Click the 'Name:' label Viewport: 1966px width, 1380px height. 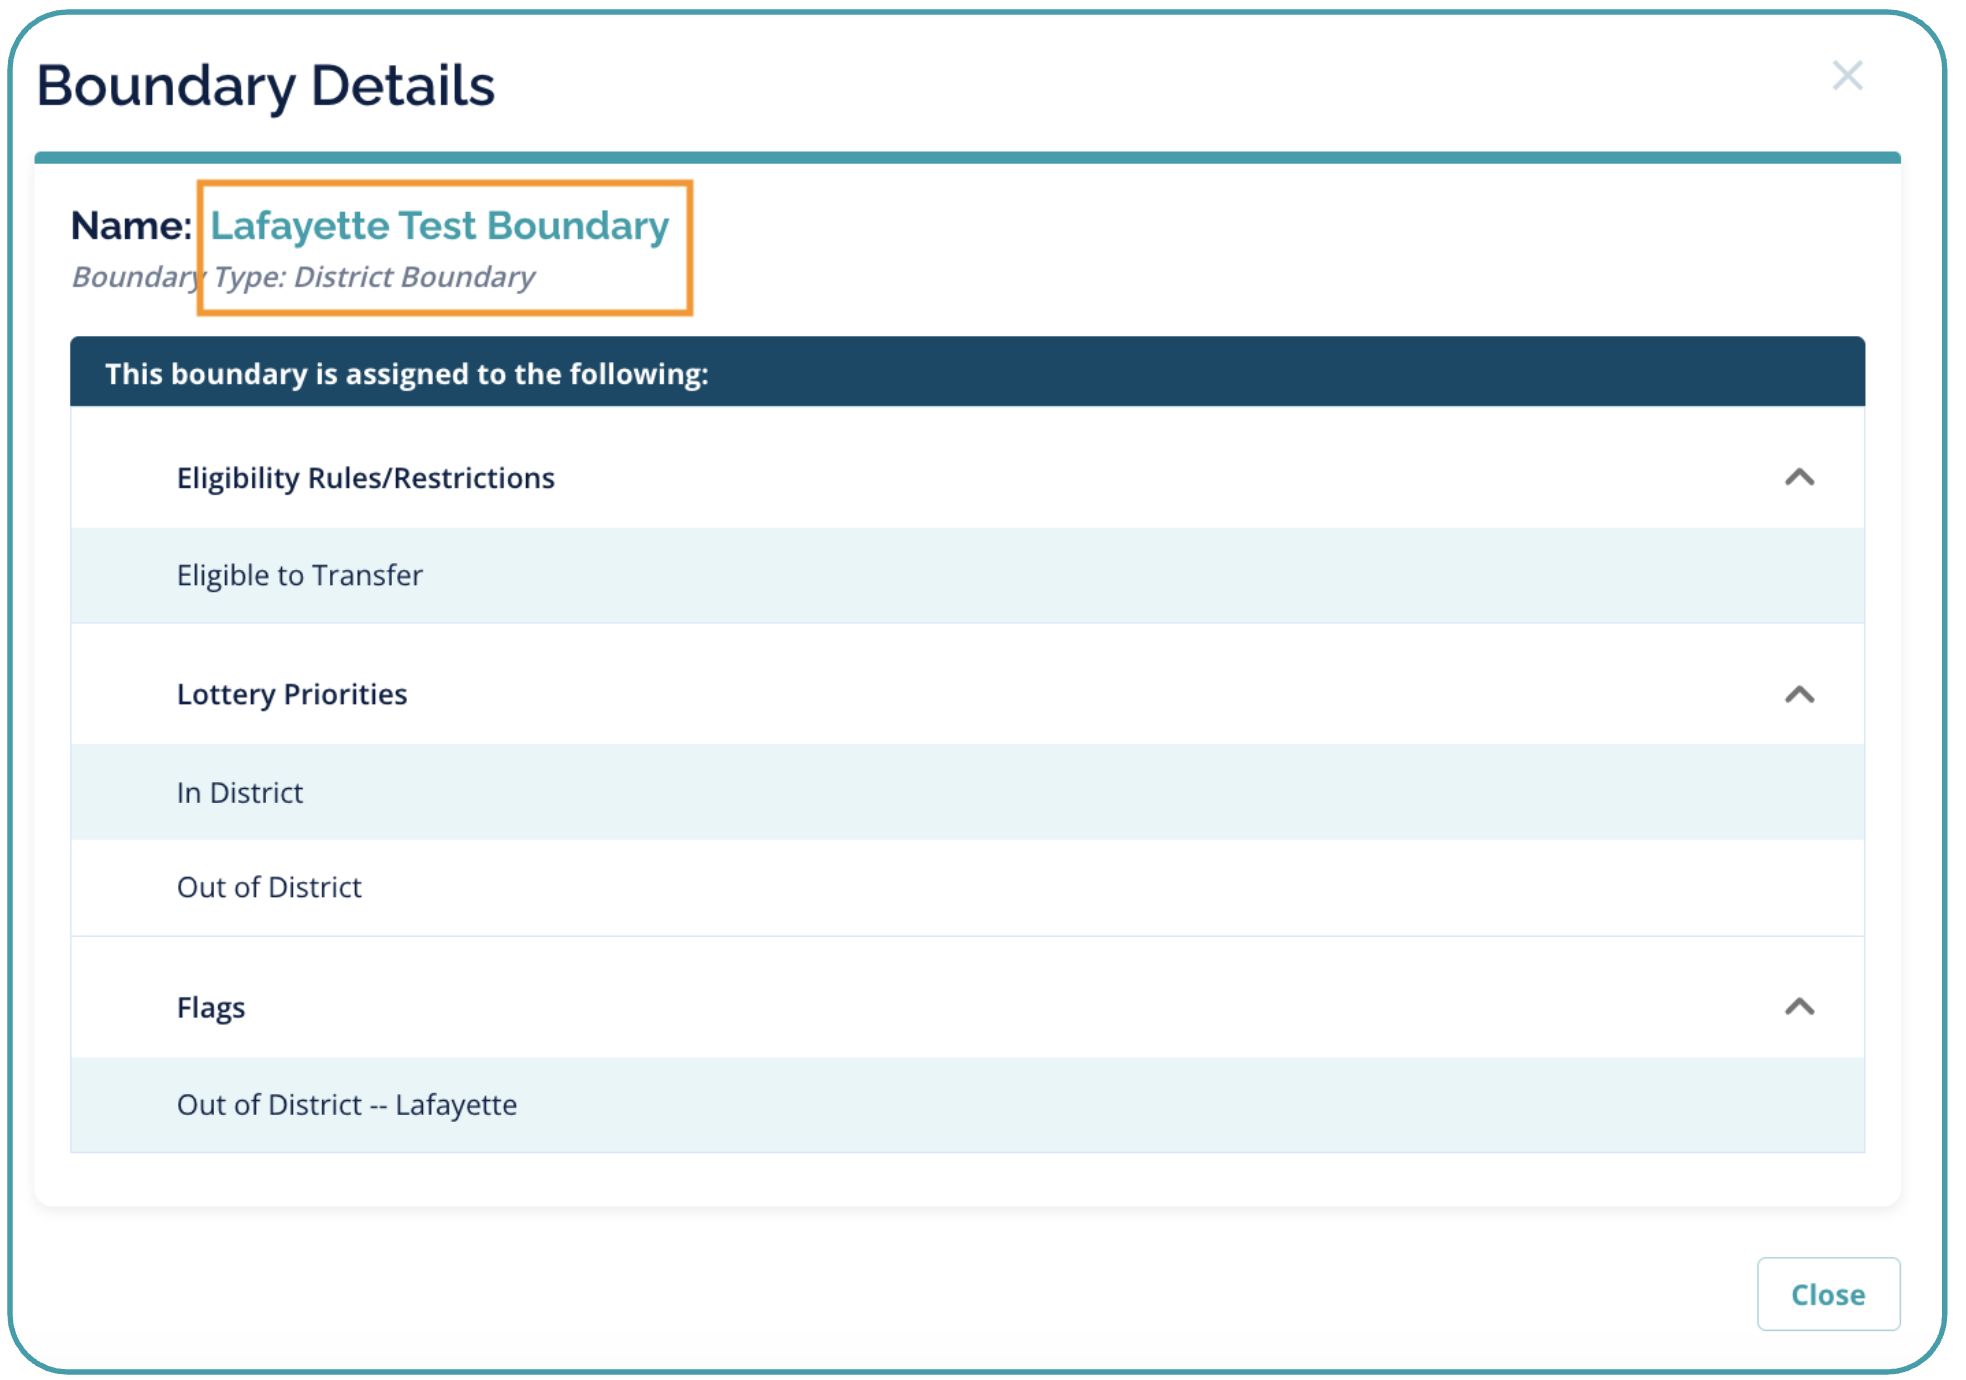(131, 226)
